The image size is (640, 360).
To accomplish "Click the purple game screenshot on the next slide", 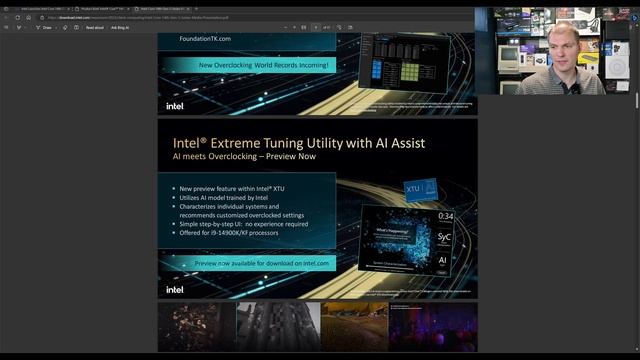I will [433, 327].
